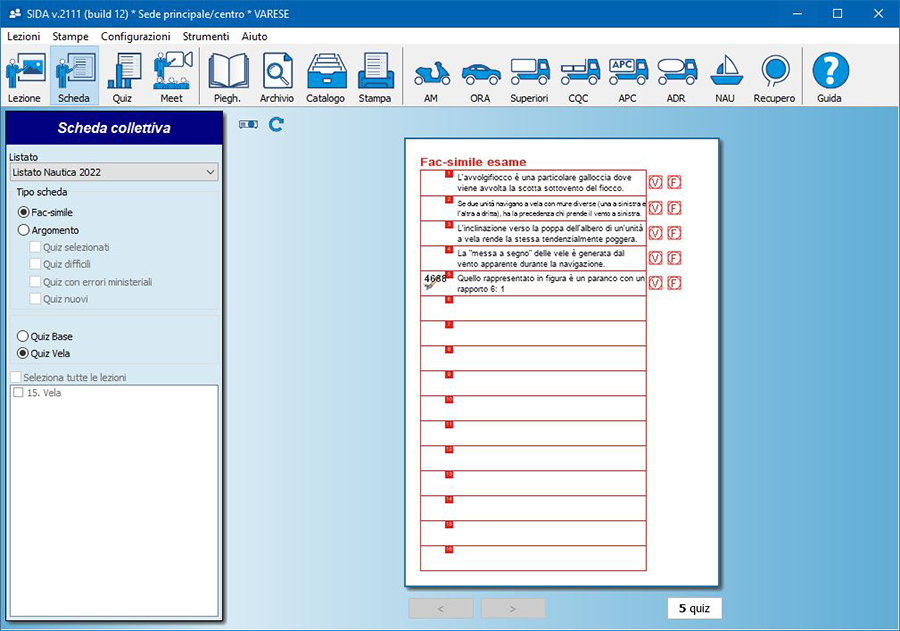This screenshot has width=900, height=631.
Task: Select the Argomento radio button
Action: 24,230
